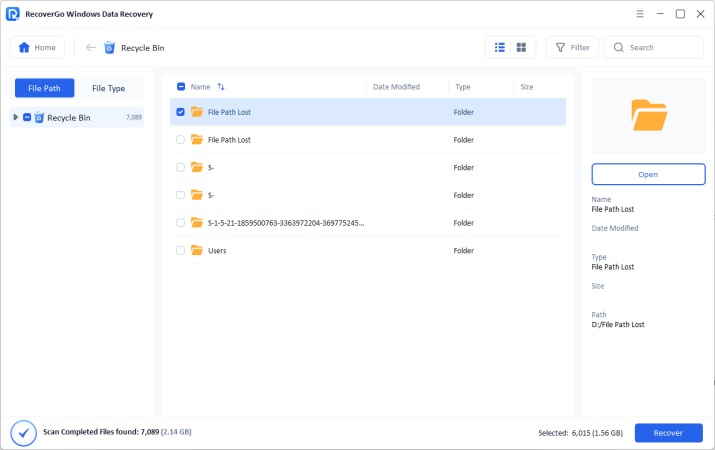Click the 7,089 count beside Recycle Bin
This screenshot has width=715, height=450.
click(x=134, y=117)
